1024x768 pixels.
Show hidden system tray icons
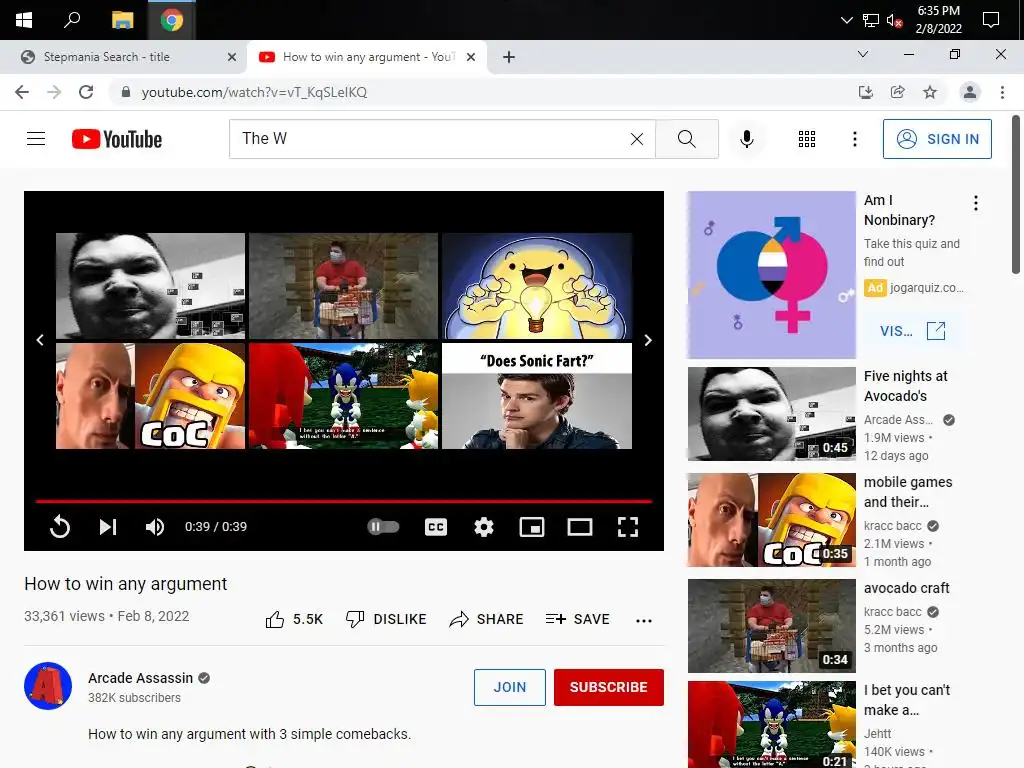pyautogui.click(x=846, y=20)
